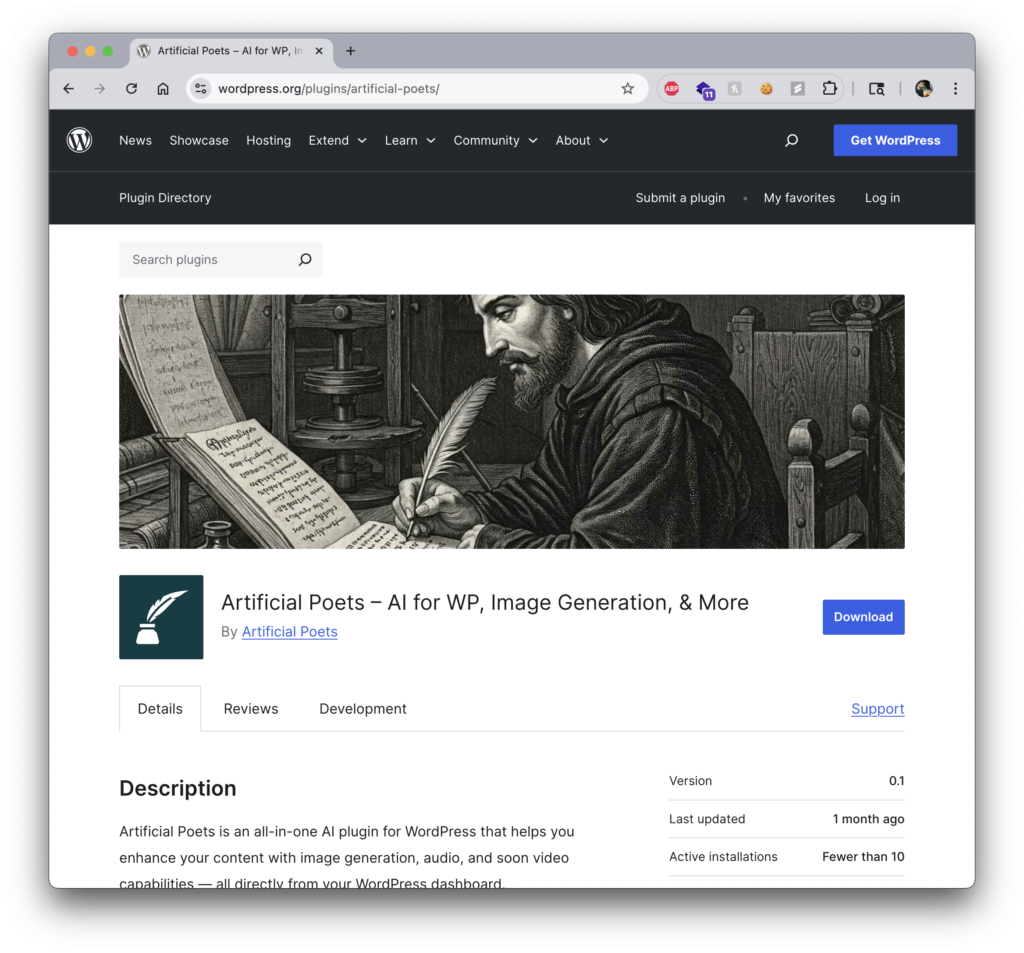
Task: Expand the Learn menu dropdown
Action: [410, 141]
